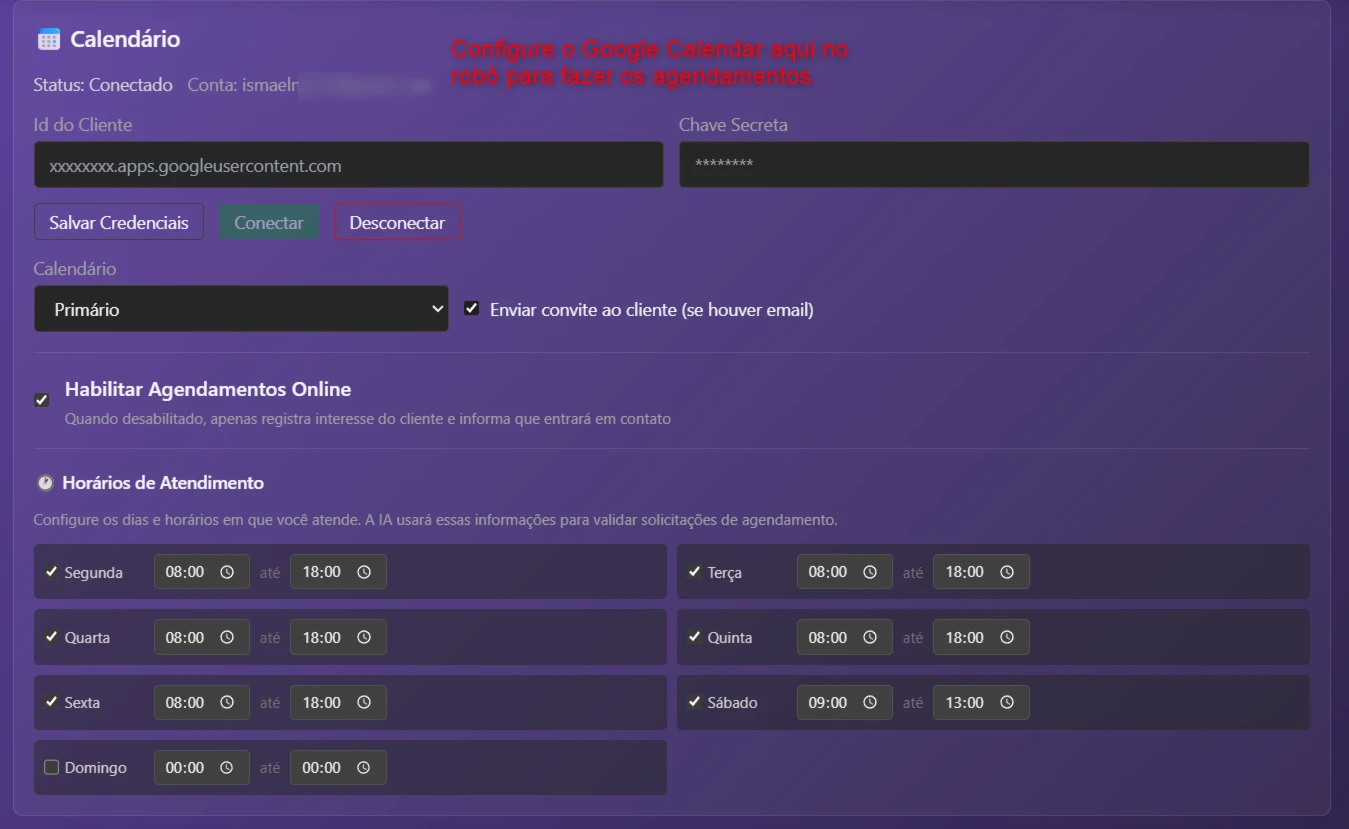1349x829 pixels.
Task: Click clock icon in Sexta end time
Action: 364,702
